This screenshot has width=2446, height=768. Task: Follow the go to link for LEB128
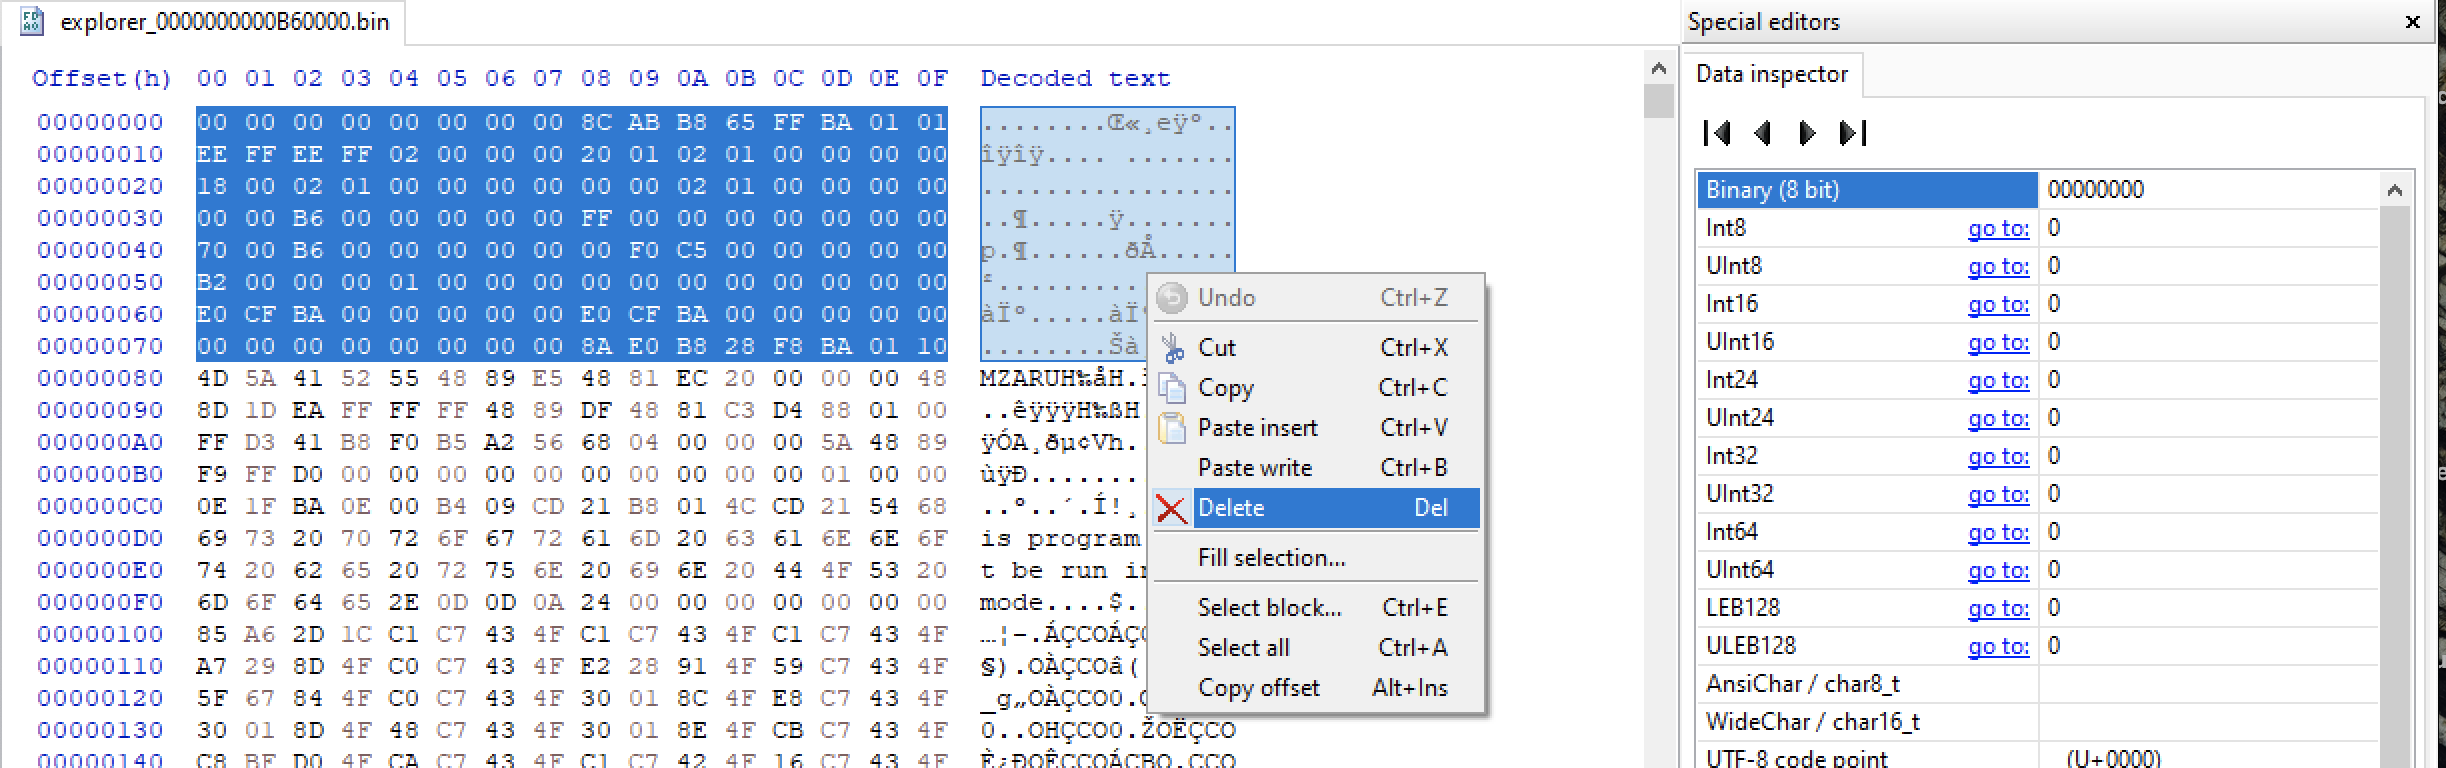tap(1998, 608)
